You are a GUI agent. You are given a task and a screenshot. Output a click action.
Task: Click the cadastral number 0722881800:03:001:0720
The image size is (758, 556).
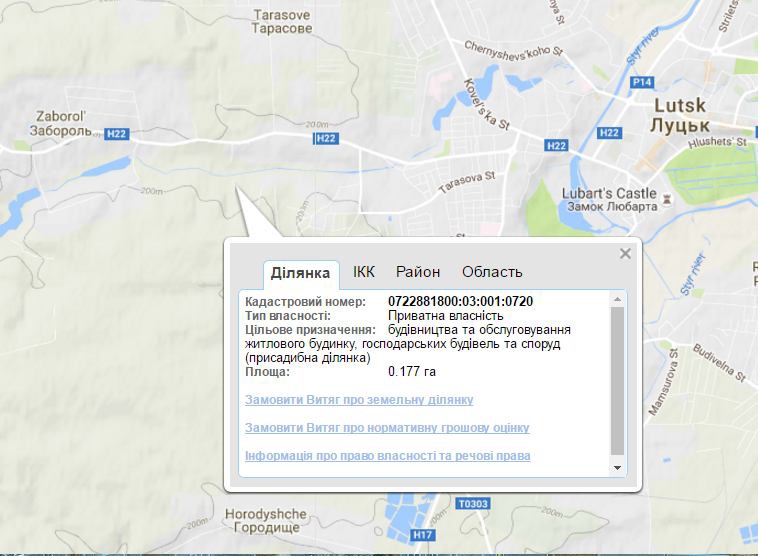point(460,302)
